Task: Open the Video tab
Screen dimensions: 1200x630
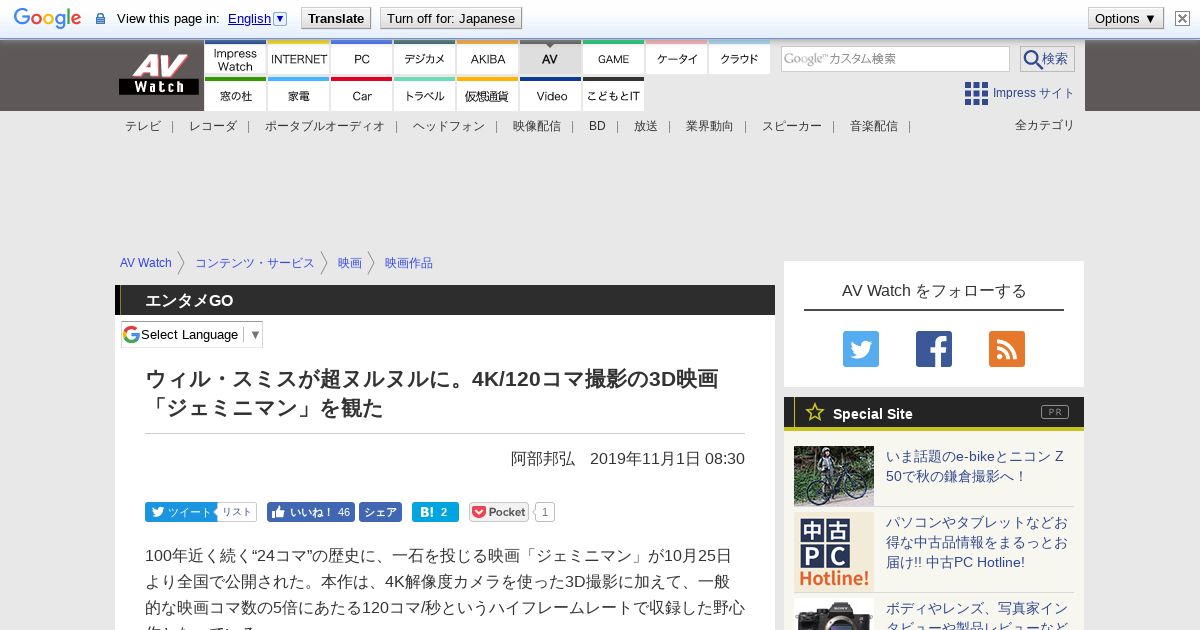Action: click(x=550, y=95)
